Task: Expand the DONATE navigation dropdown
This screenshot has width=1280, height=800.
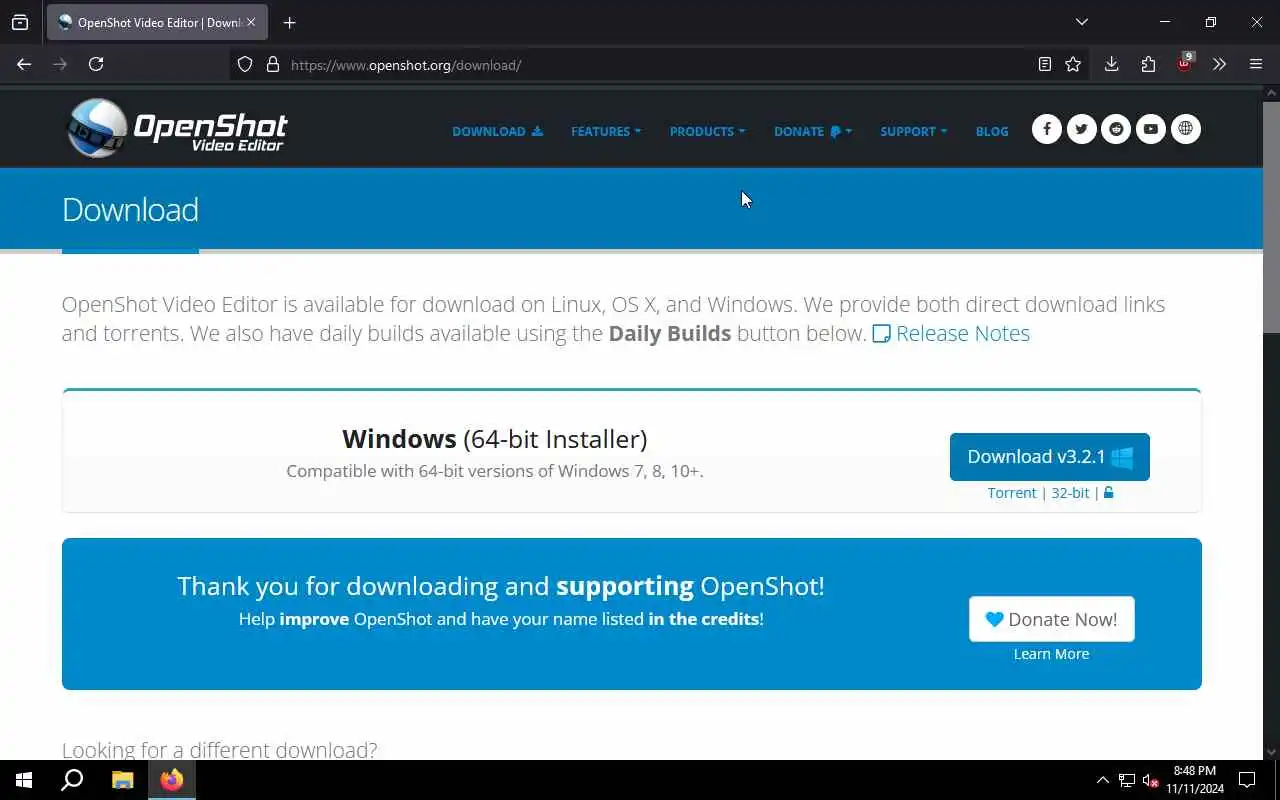Action: (813, 131)
